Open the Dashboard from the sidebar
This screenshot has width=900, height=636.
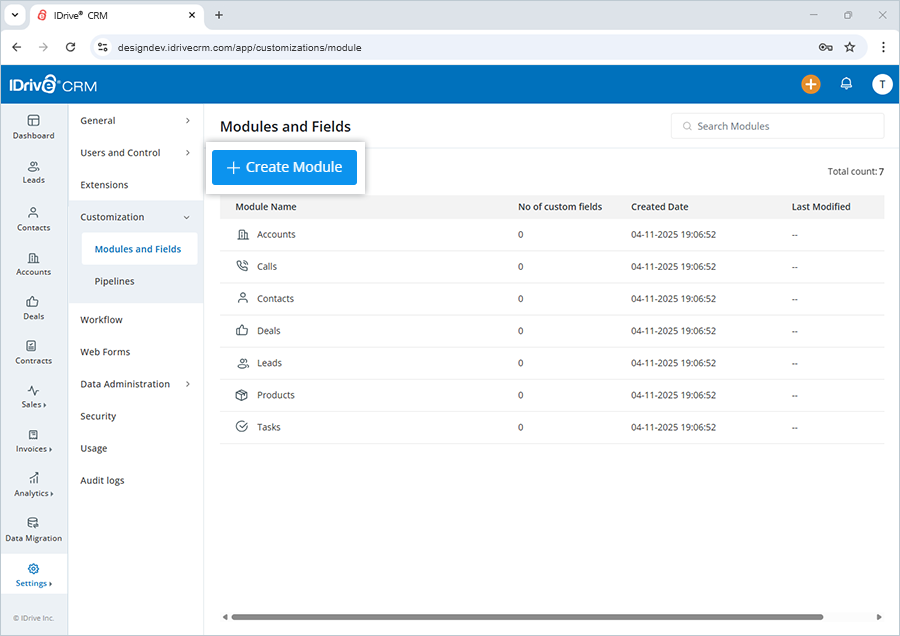click(33, 127)
